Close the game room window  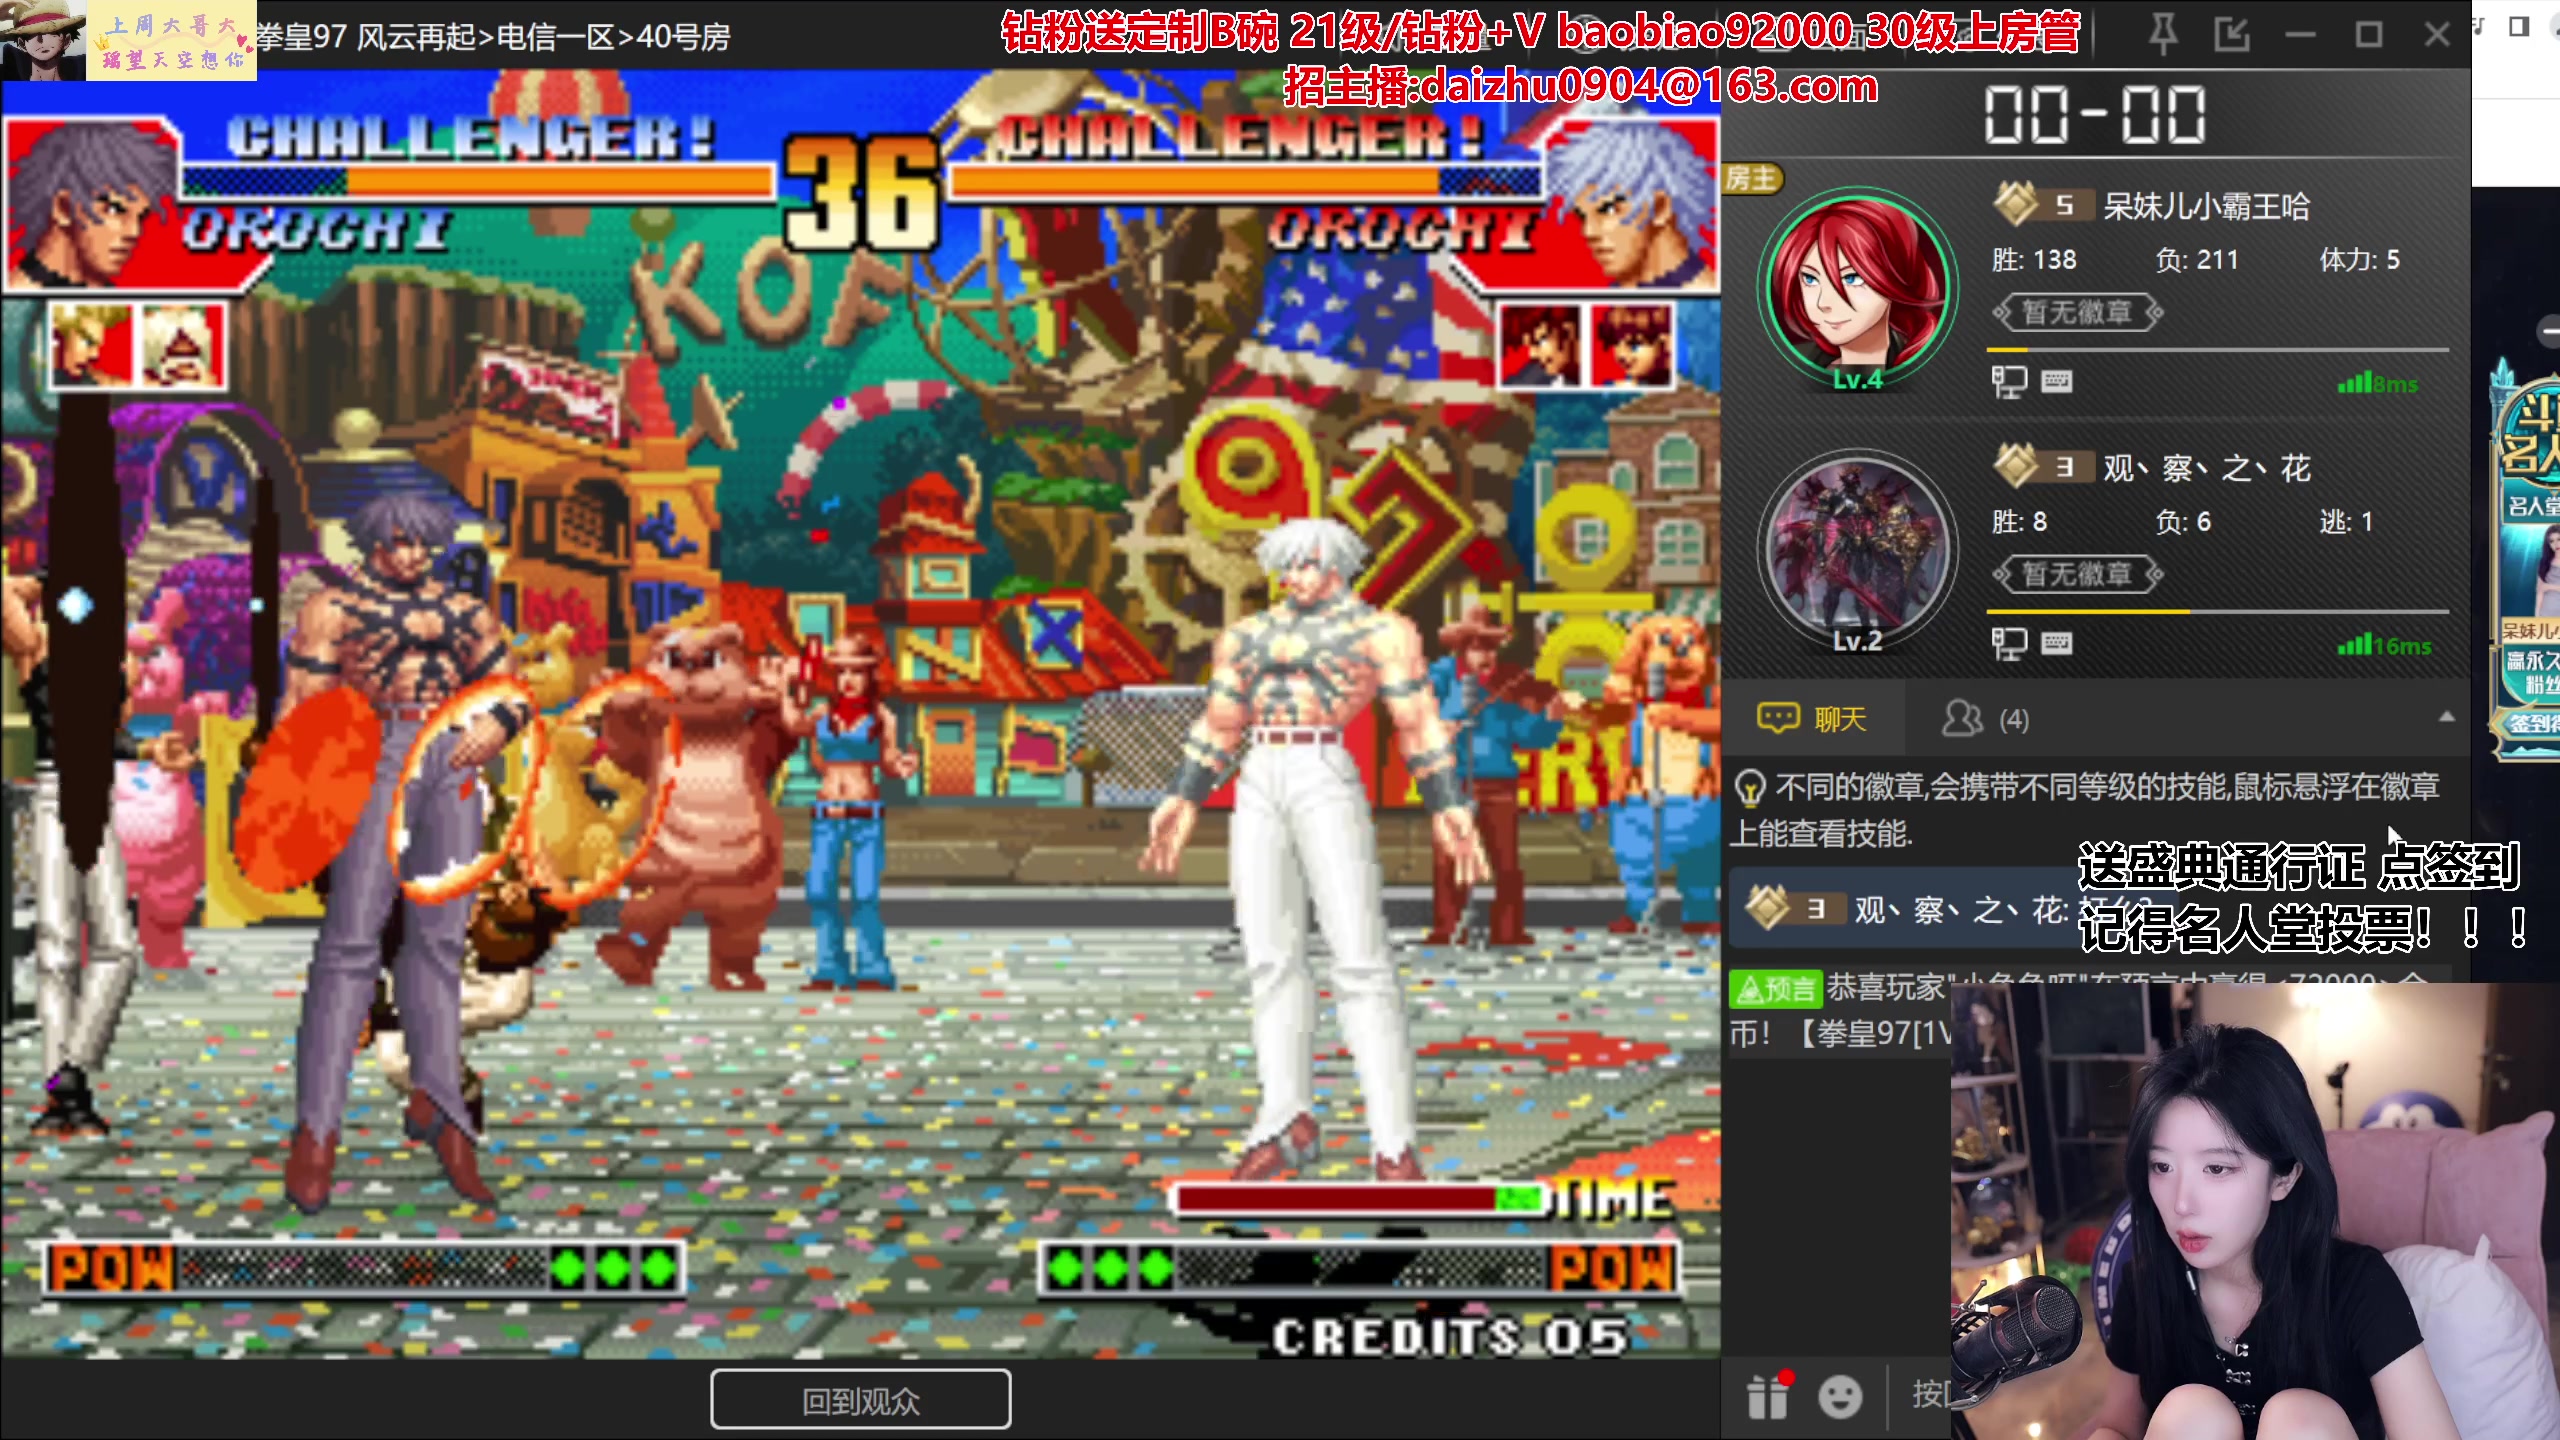[x=2437, y=35]
